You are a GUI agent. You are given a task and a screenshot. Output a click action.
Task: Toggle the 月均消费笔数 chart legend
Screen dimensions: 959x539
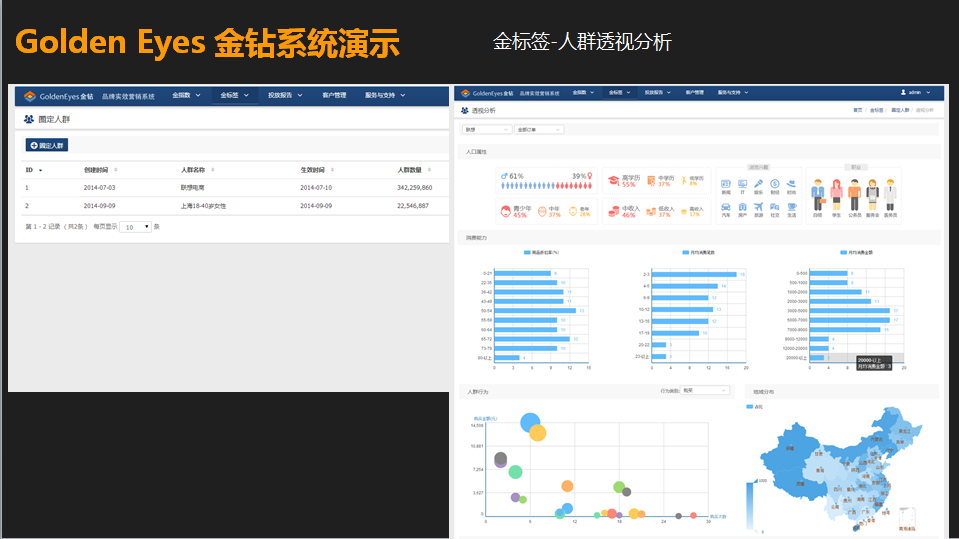tap(698, 252)
